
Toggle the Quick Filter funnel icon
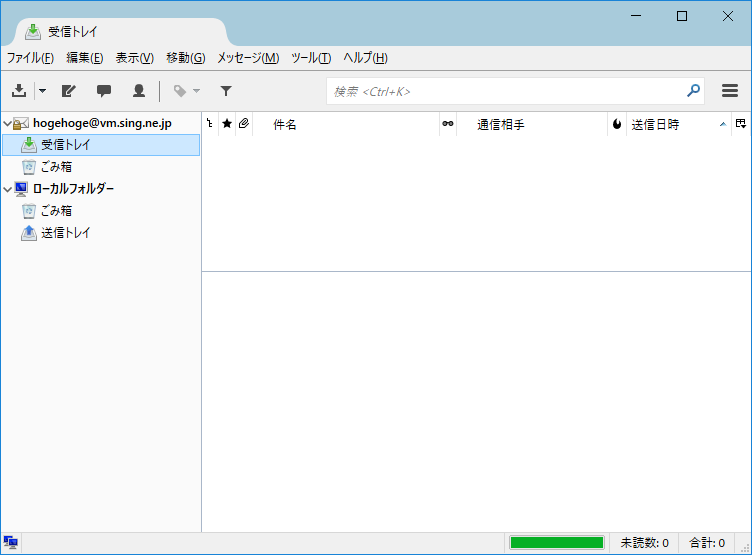[226, 91]
